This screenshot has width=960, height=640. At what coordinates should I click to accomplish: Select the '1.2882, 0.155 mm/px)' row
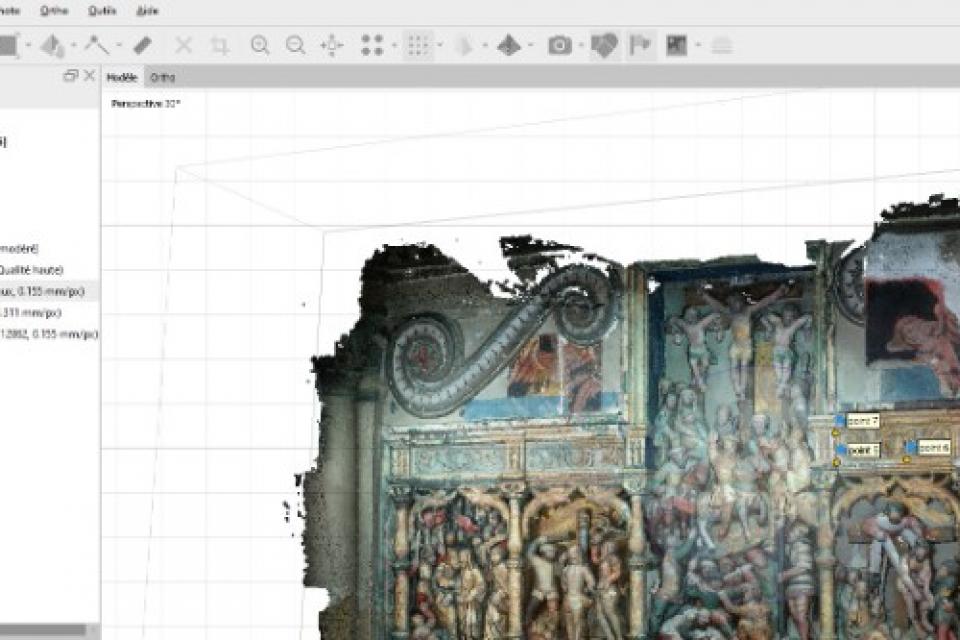pyautogui.click(x=50, y=334)
